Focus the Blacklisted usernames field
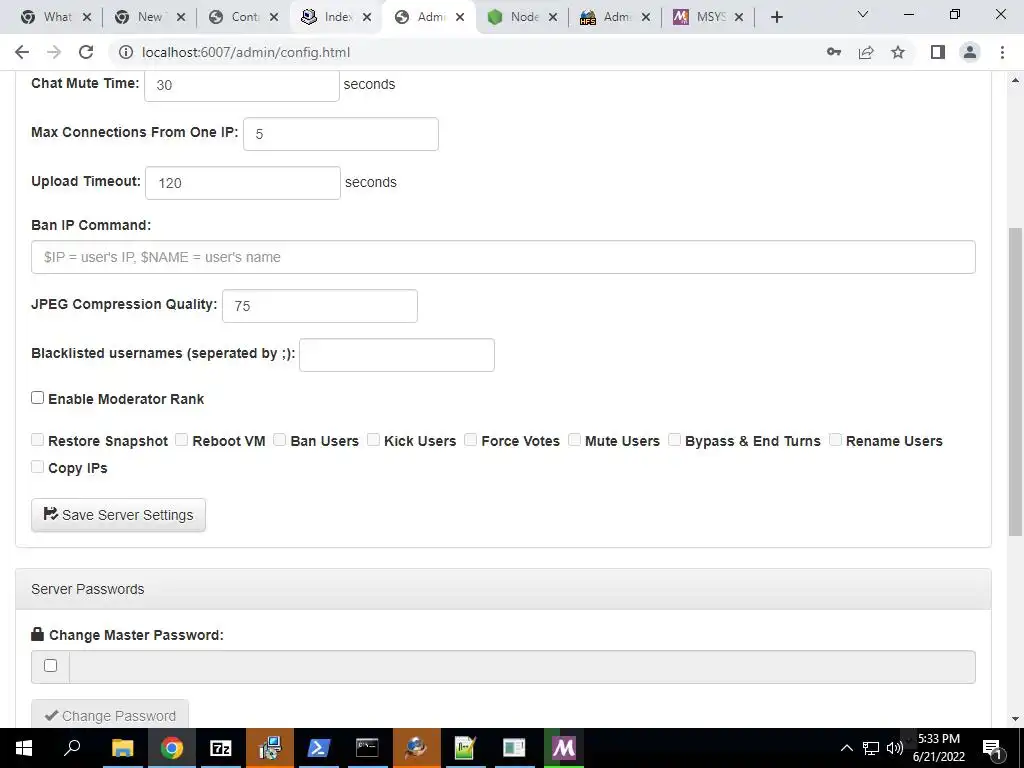1024x768 pixels. 397,355
